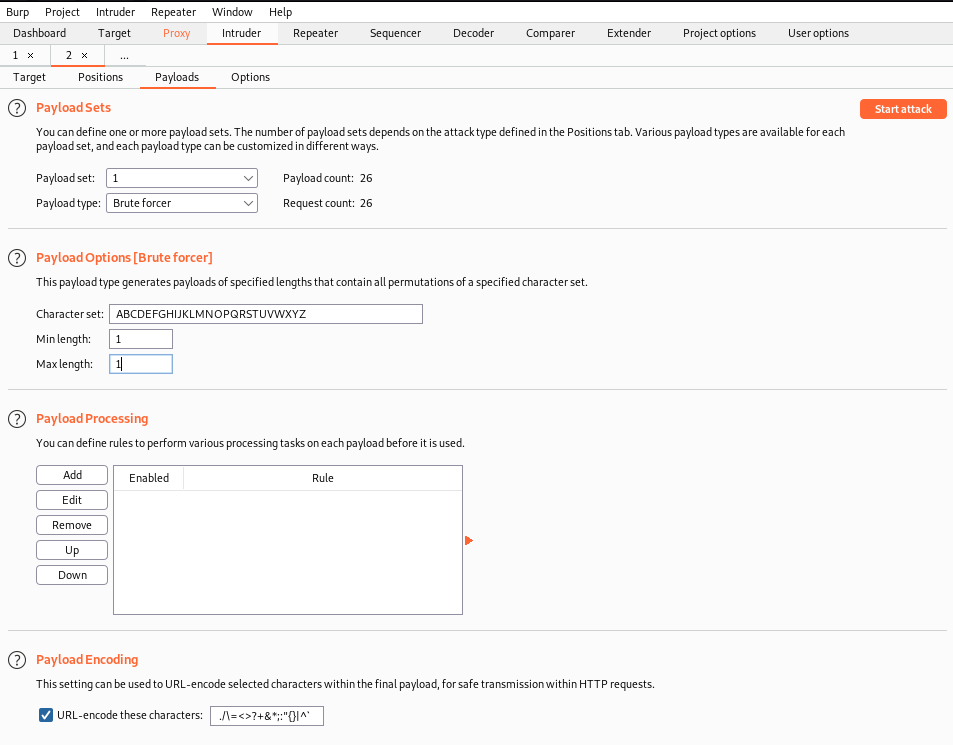This screenshot has width=953, height=745.
Task: Focus the URL-encode characters text field
Action: coord(267,716)
